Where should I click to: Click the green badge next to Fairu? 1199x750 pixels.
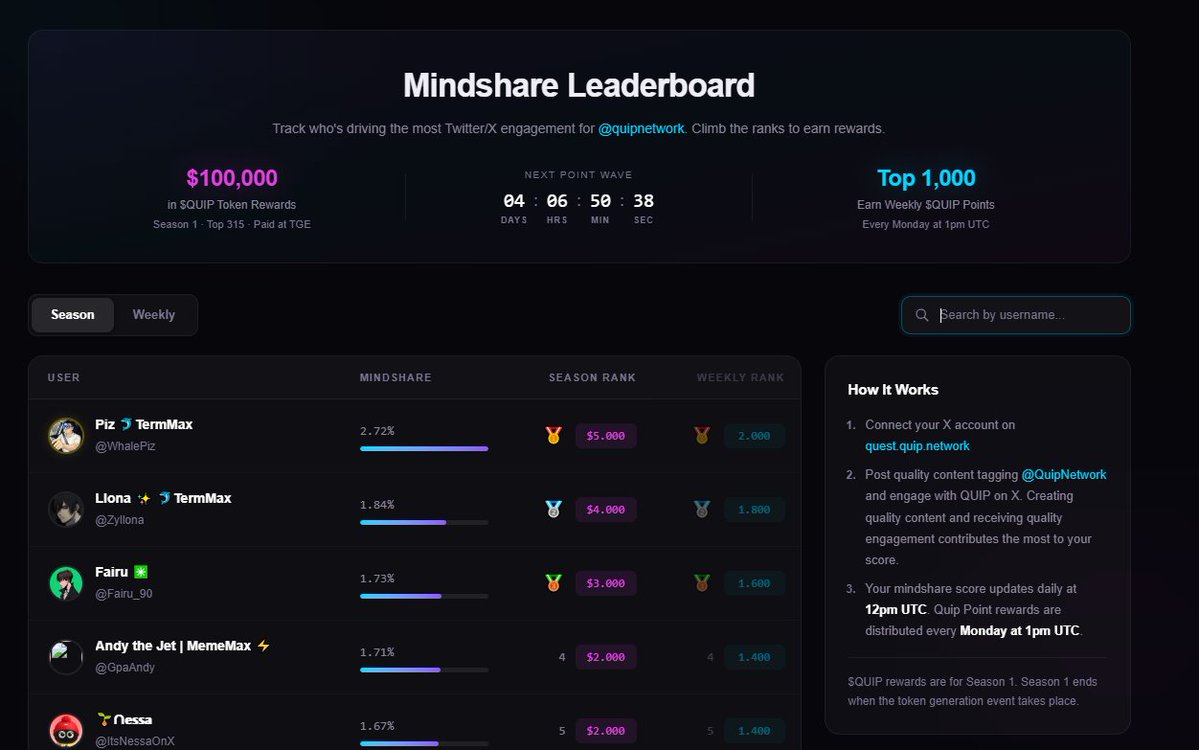141,572
